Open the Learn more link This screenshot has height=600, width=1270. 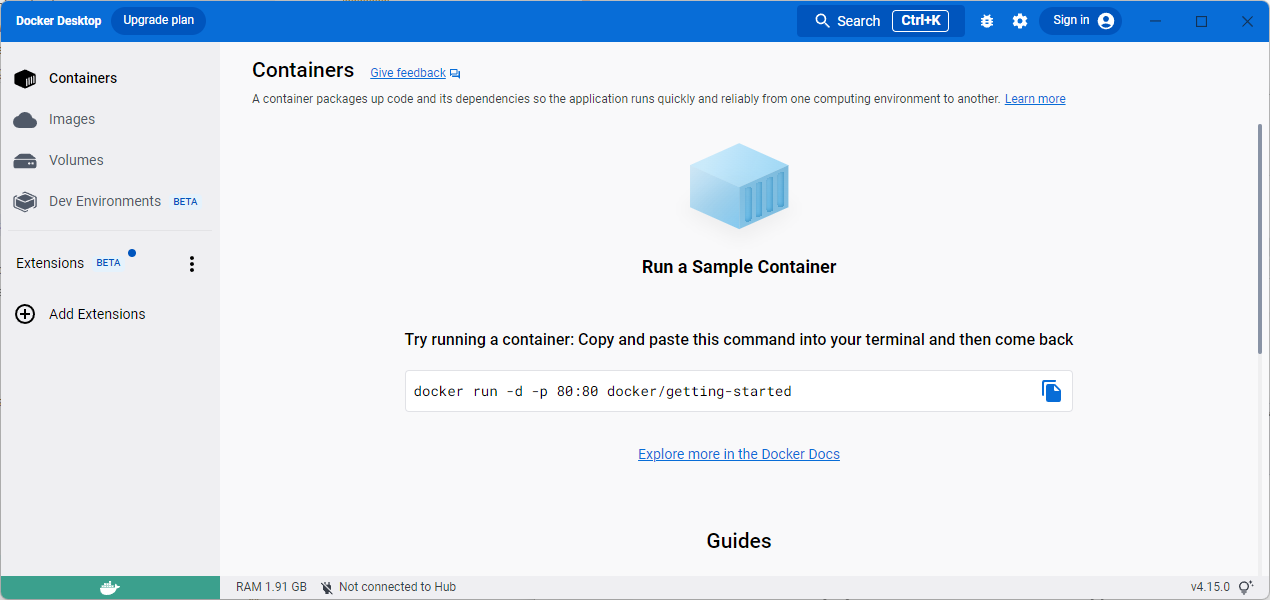click(1035, 99)
